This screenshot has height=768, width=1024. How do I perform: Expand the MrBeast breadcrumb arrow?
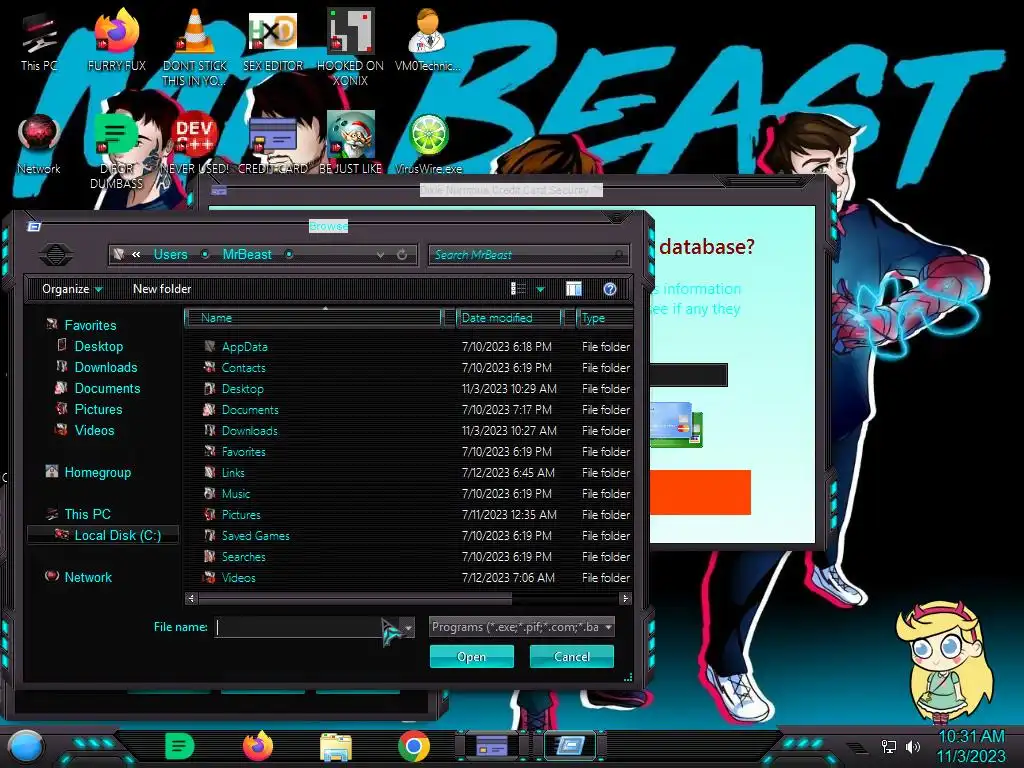pyautogui.click(x=289, y=255)
